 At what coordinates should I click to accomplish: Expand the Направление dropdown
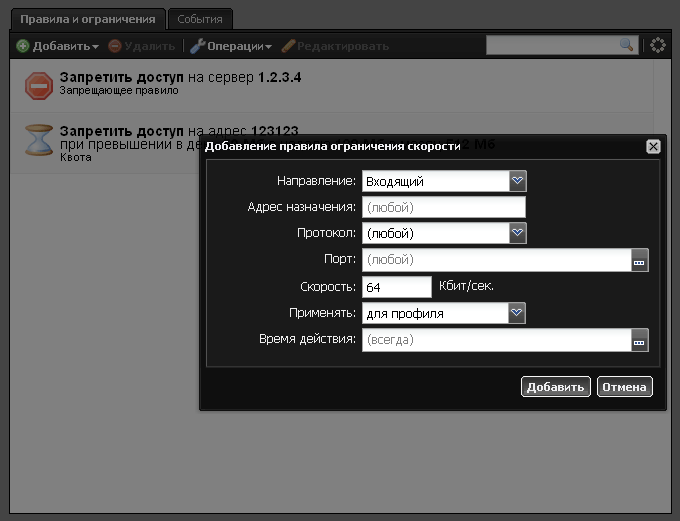[x=517, y=181]
